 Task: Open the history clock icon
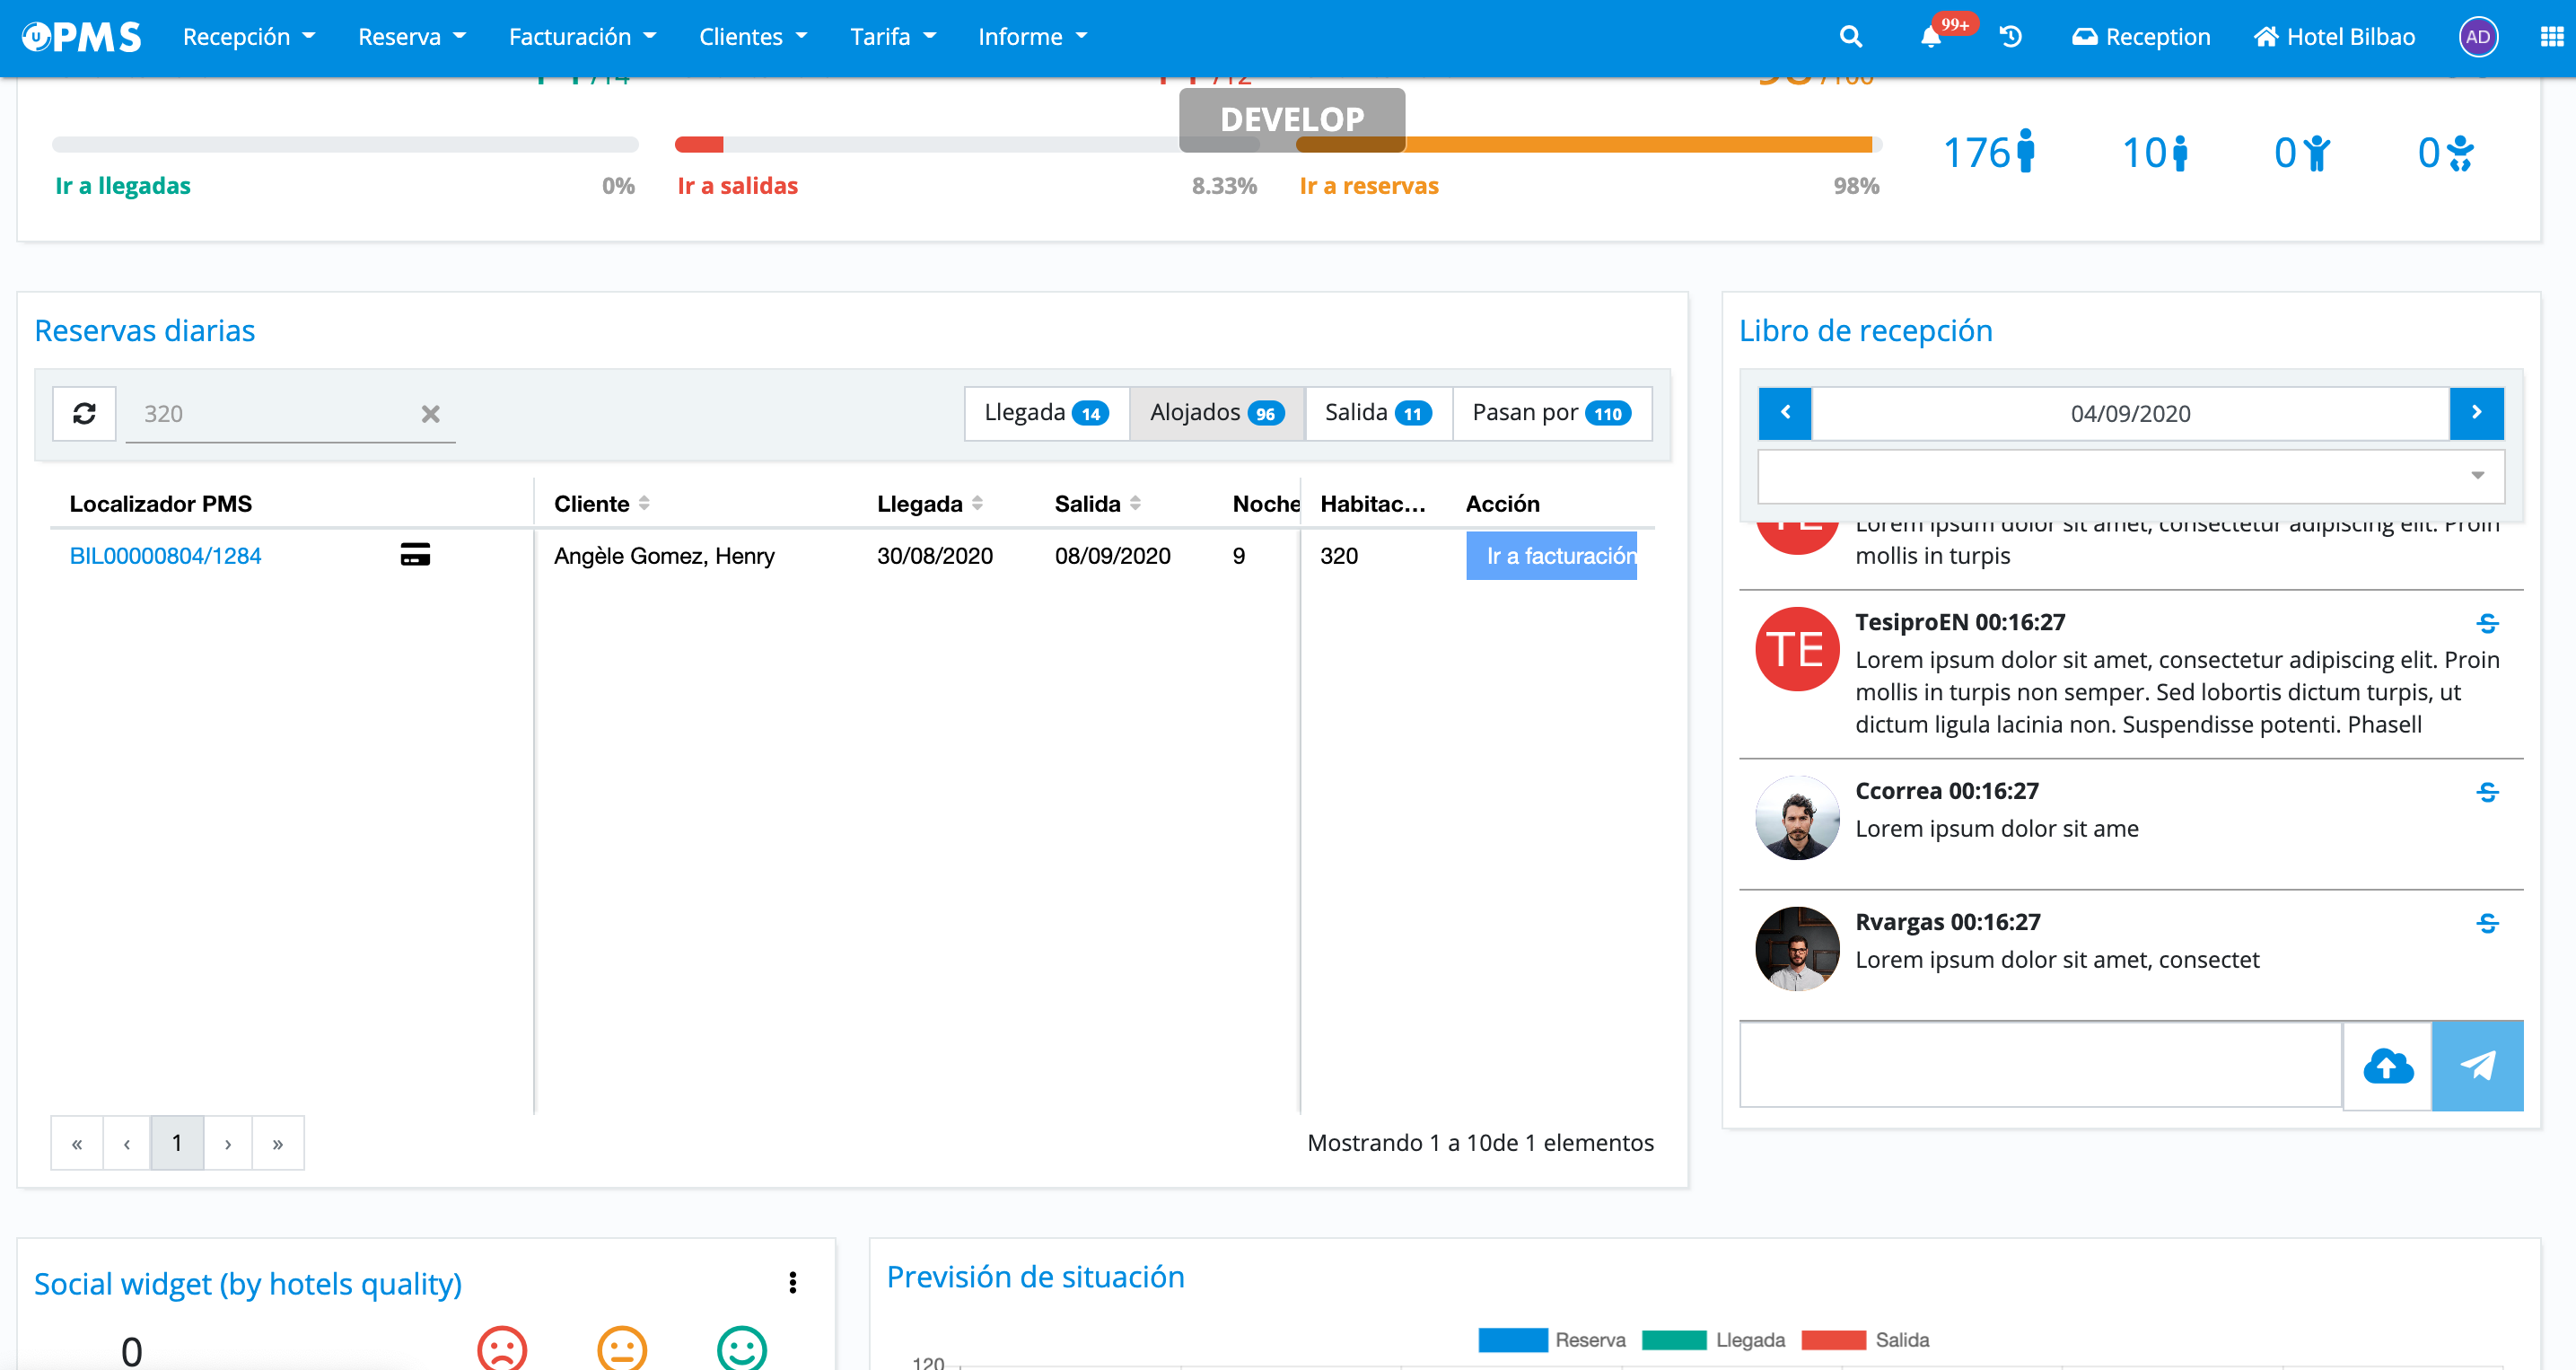[2010, 37]
